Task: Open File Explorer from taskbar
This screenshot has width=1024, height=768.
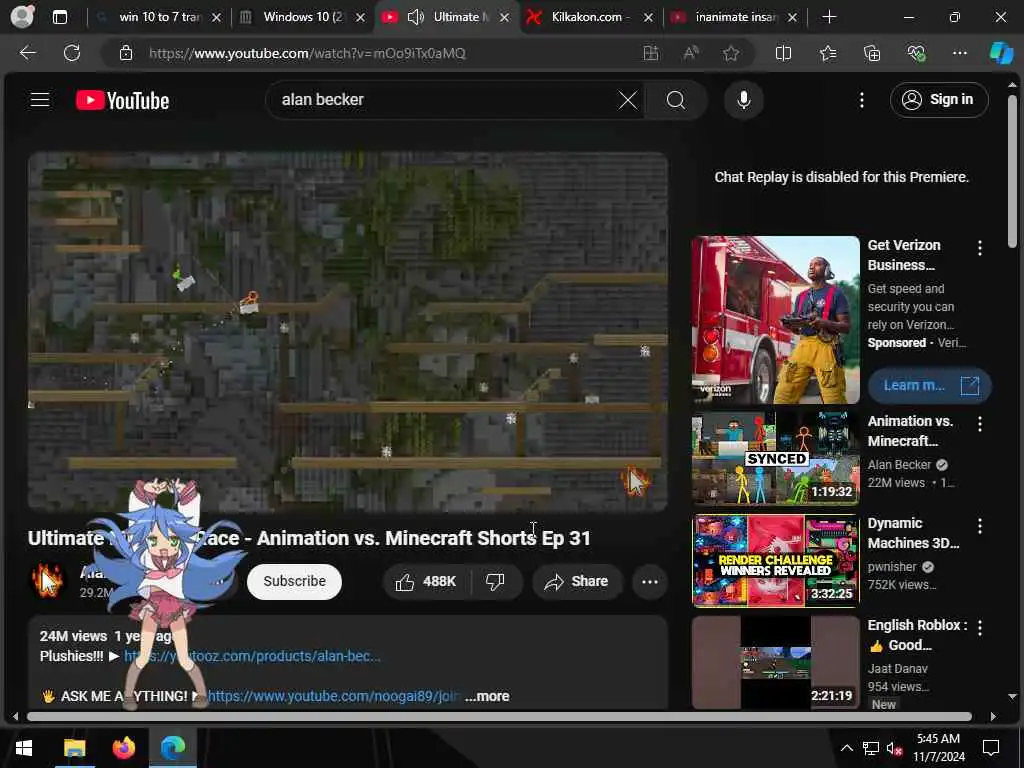Action: (74, 747)
